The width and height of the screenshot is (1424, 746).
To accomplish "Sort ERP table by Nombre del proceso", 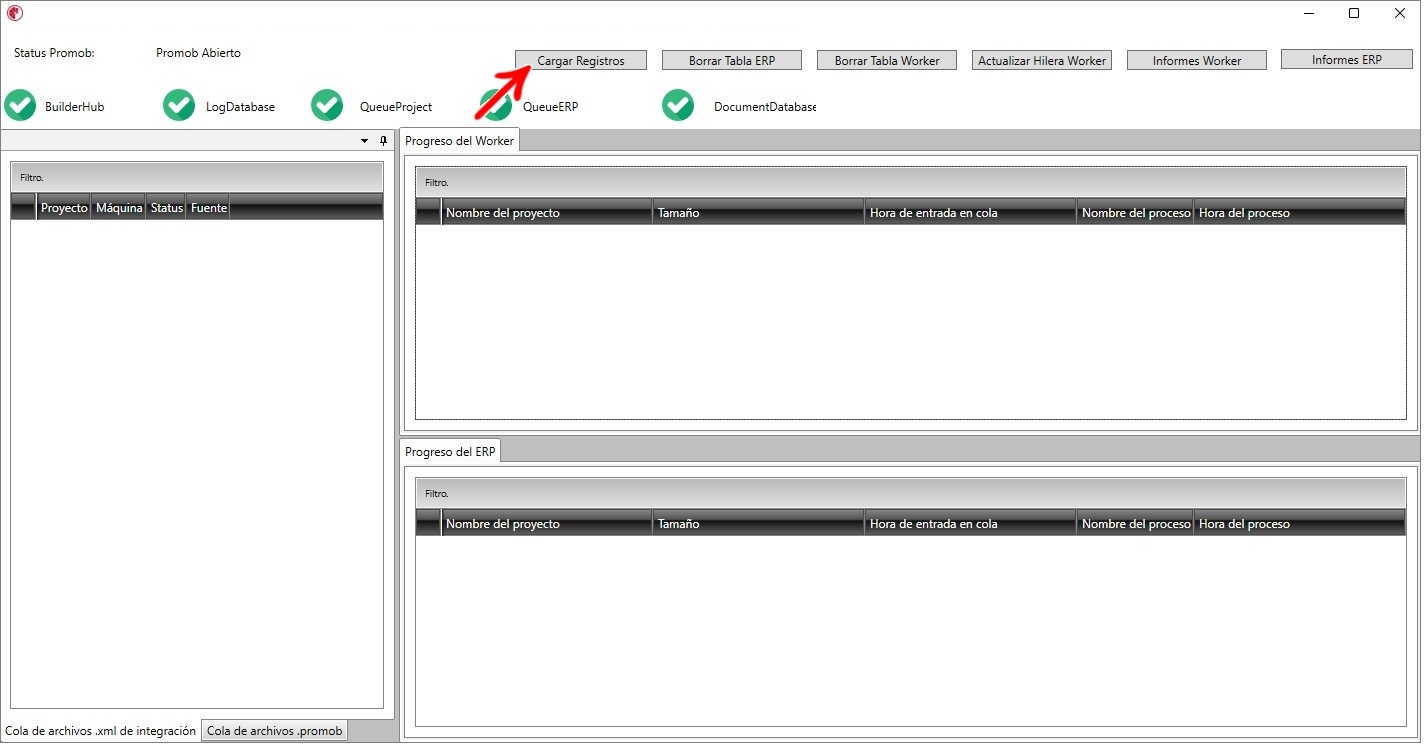I will click(x=1136, y=523).
